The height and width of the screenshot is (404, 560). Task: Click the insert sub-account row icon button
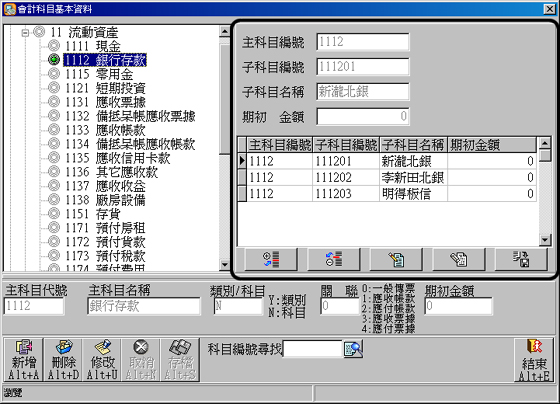(x=271, y=259)
